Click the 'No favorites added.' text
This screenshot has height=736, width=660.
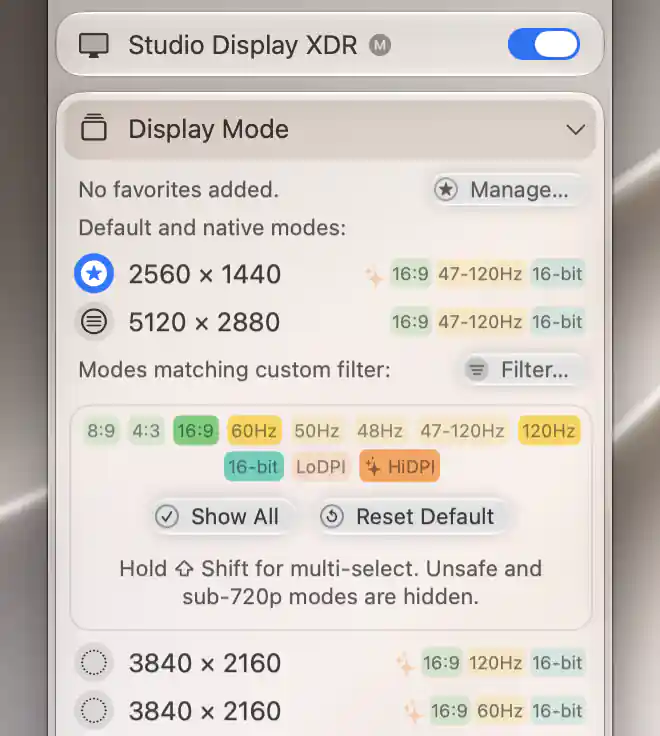coord(178,190)
